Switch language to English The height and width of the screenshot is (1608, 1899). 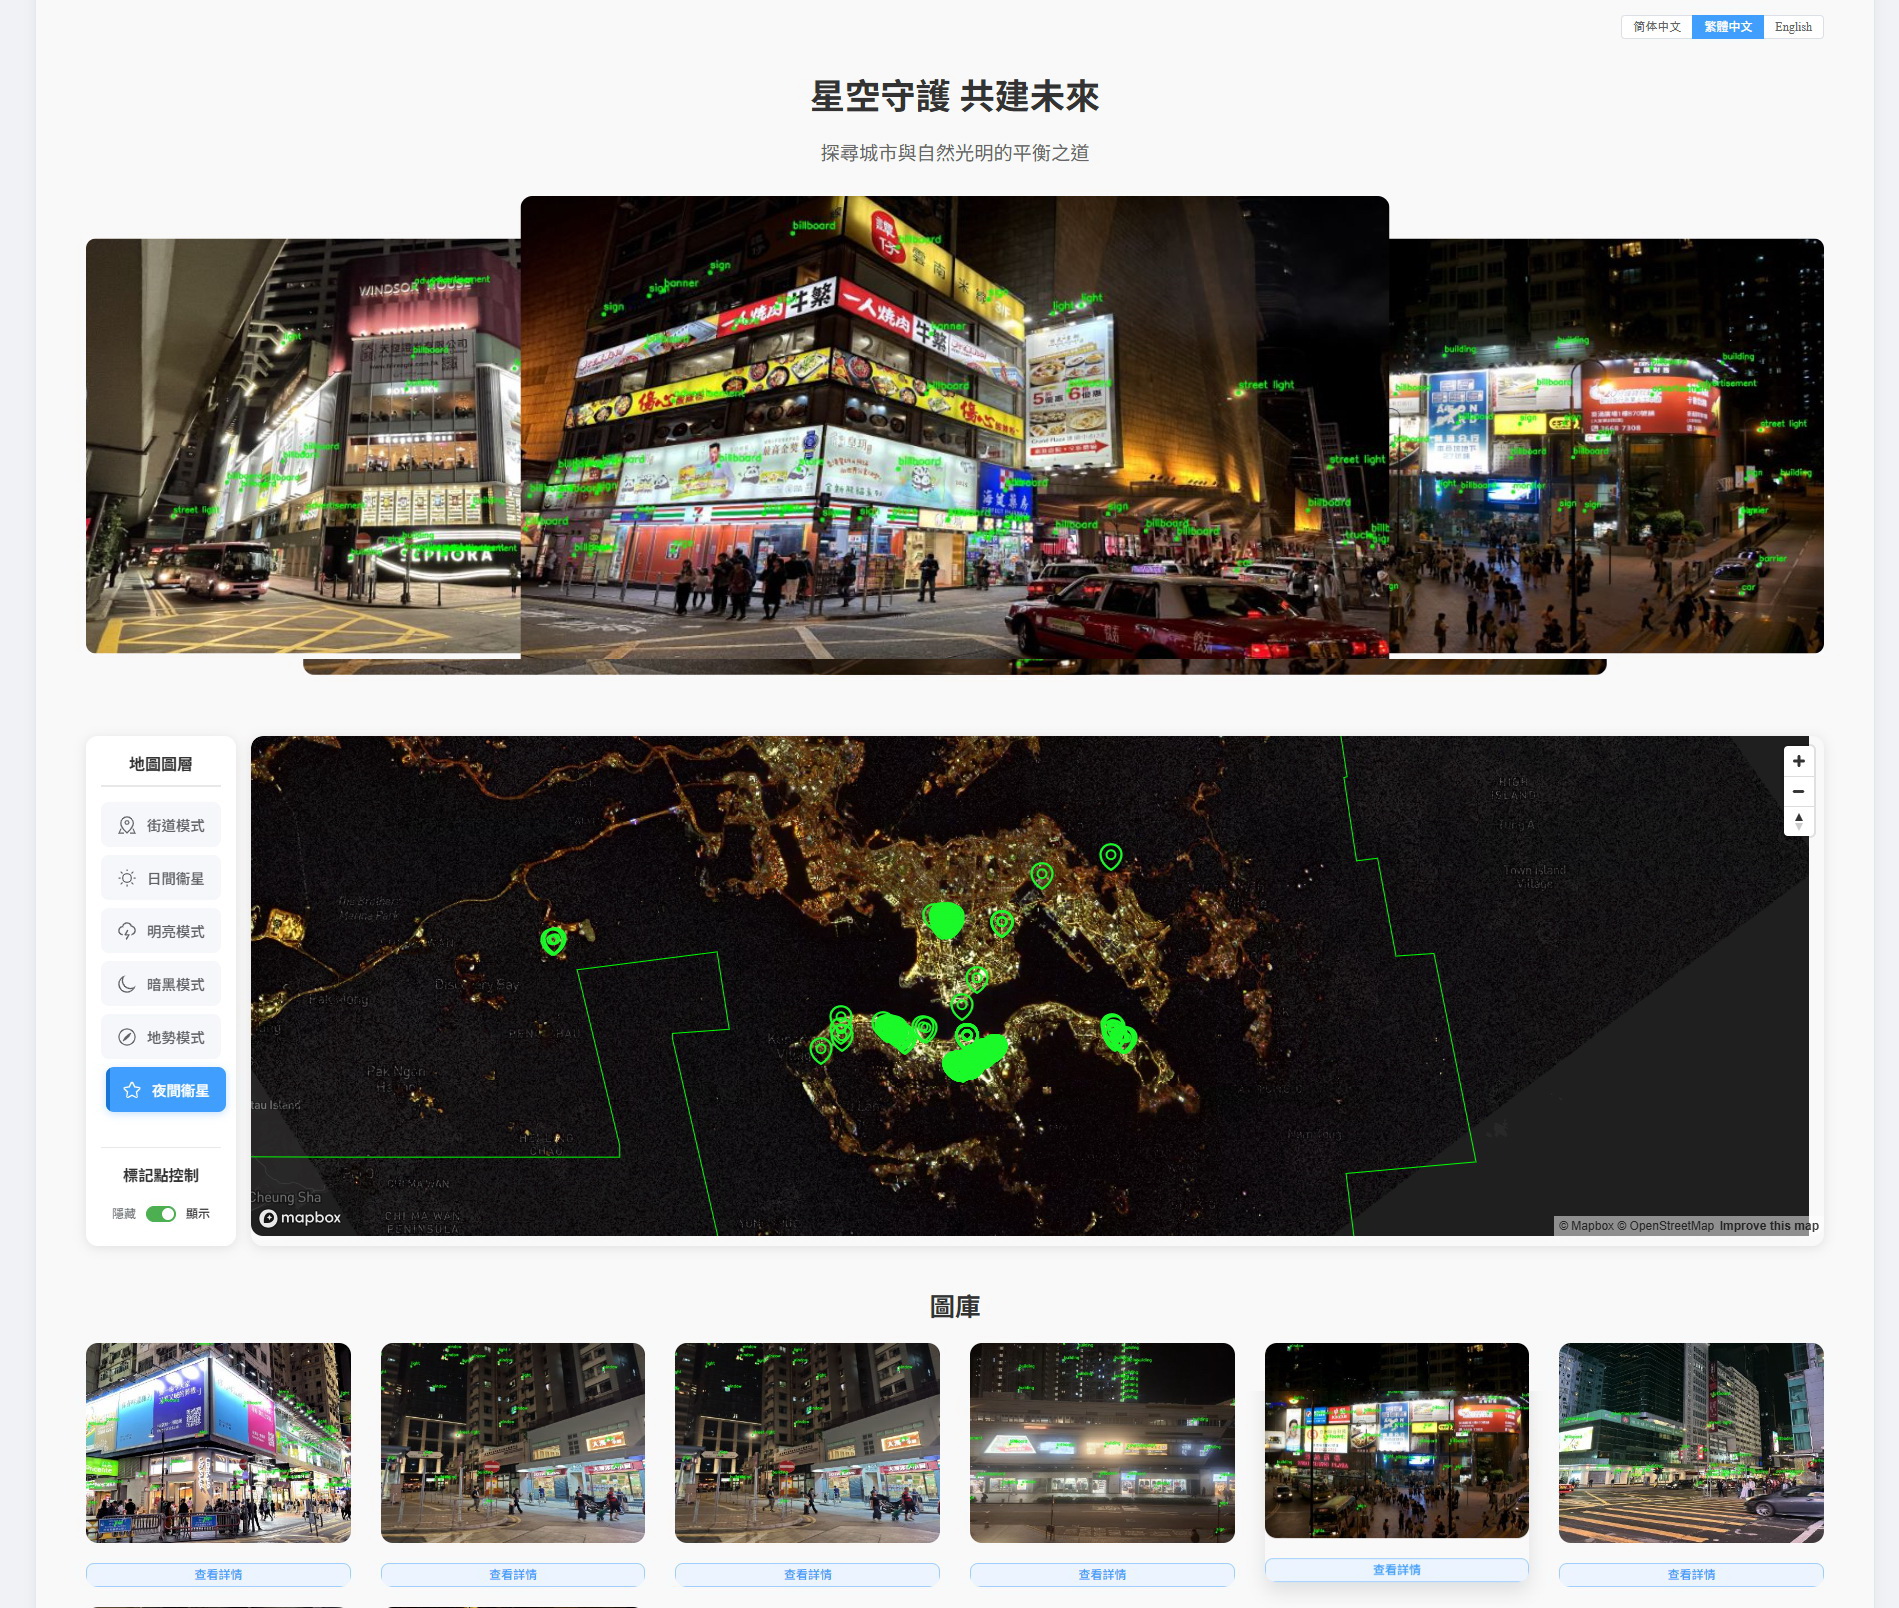click(x=1793, y=27)
